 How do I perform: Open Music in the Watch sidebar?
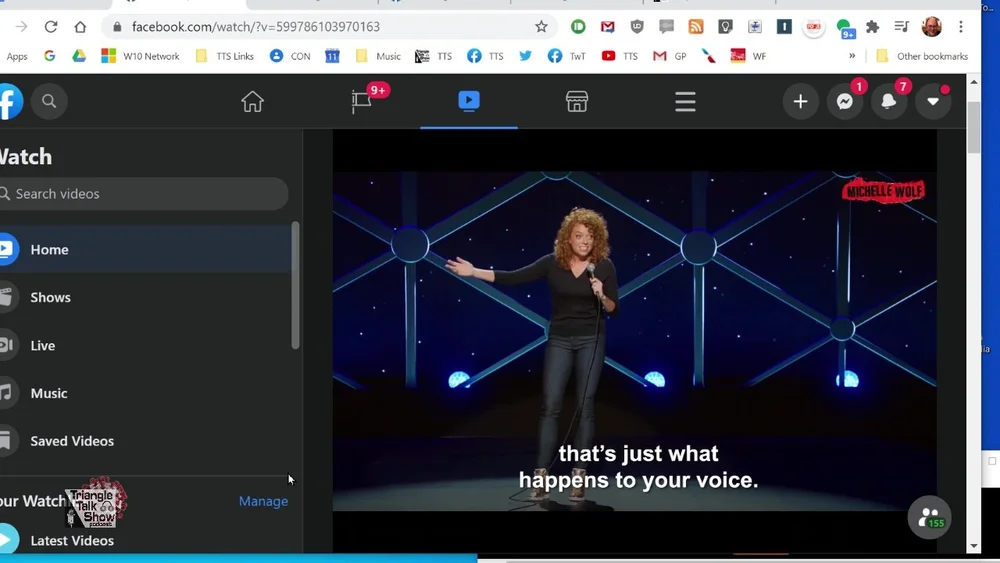(145, 393)
